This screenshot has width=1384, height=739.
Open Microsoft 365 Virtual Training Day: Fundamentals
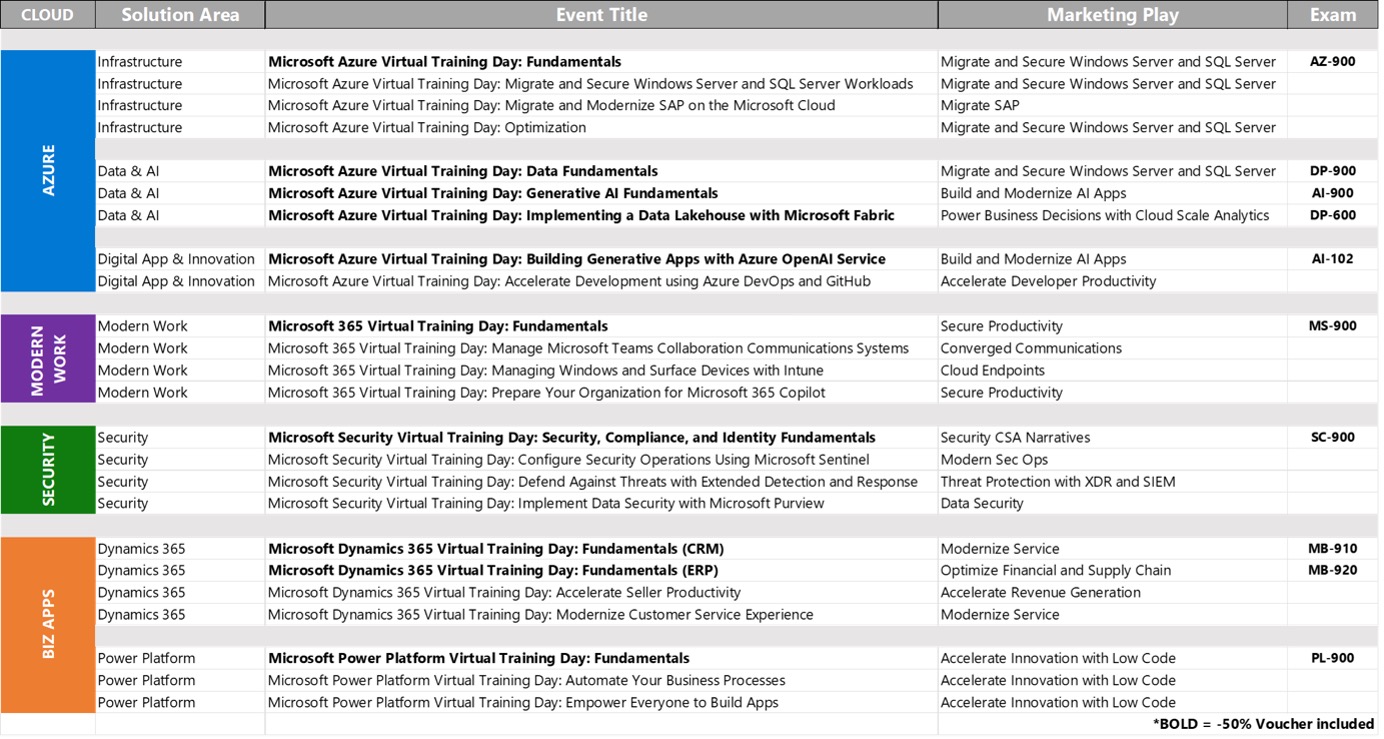(432, 325)
